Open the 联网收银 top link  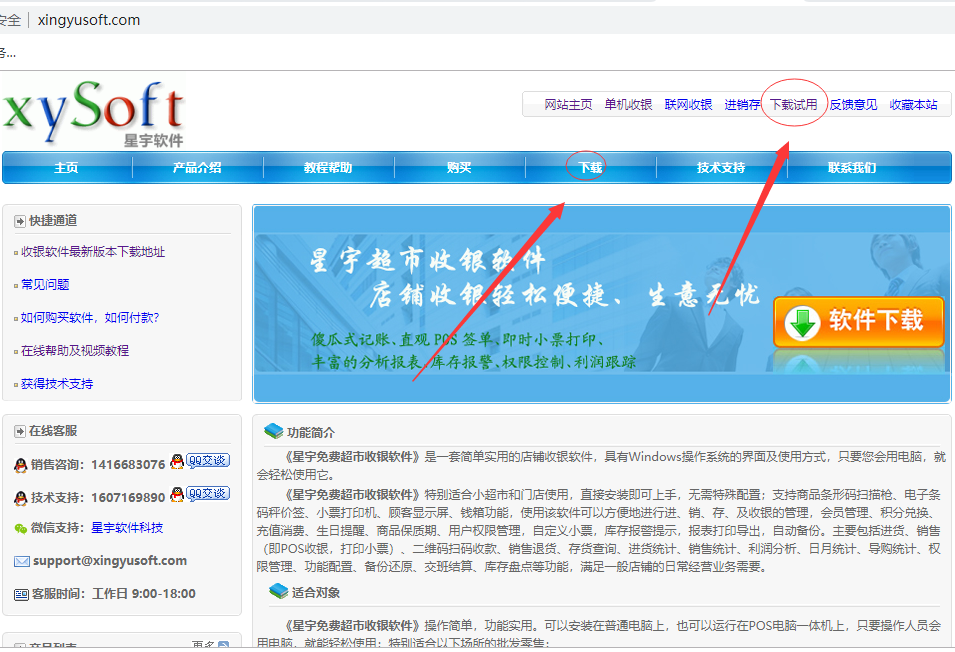click(x=688, y=105)
